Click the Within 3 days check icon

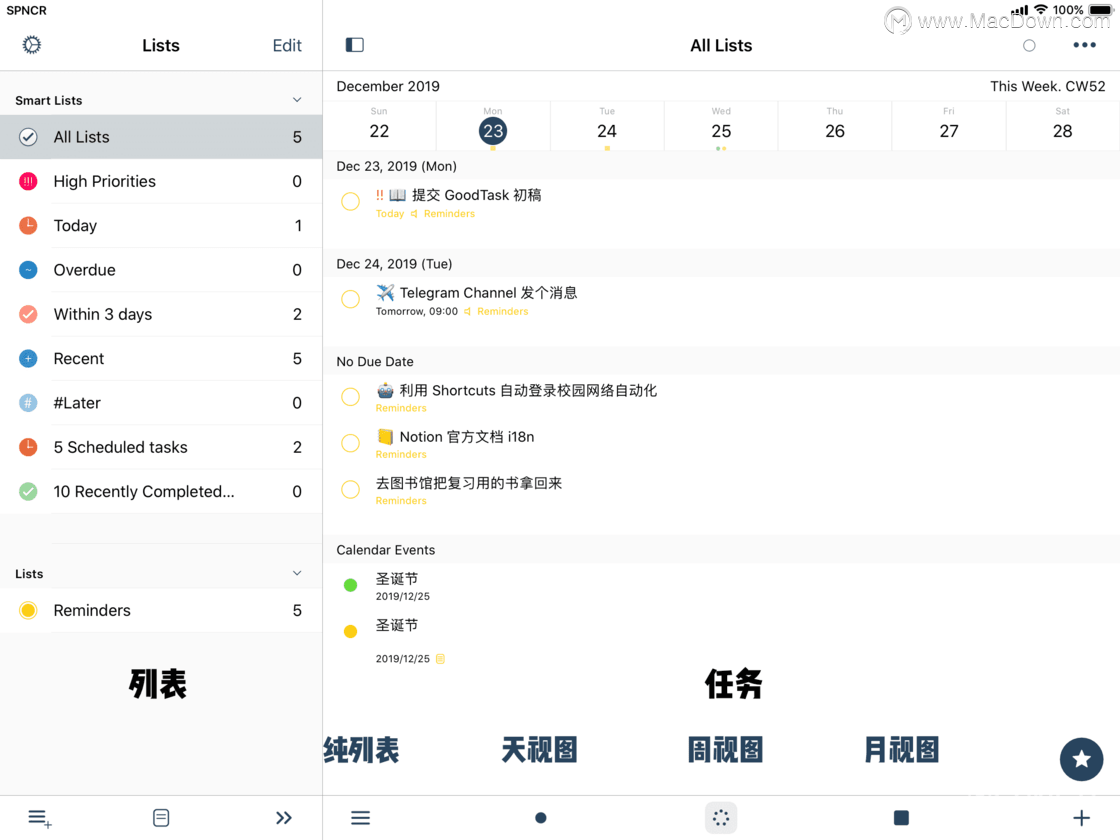pyautogui.click(x=28, y=314)
